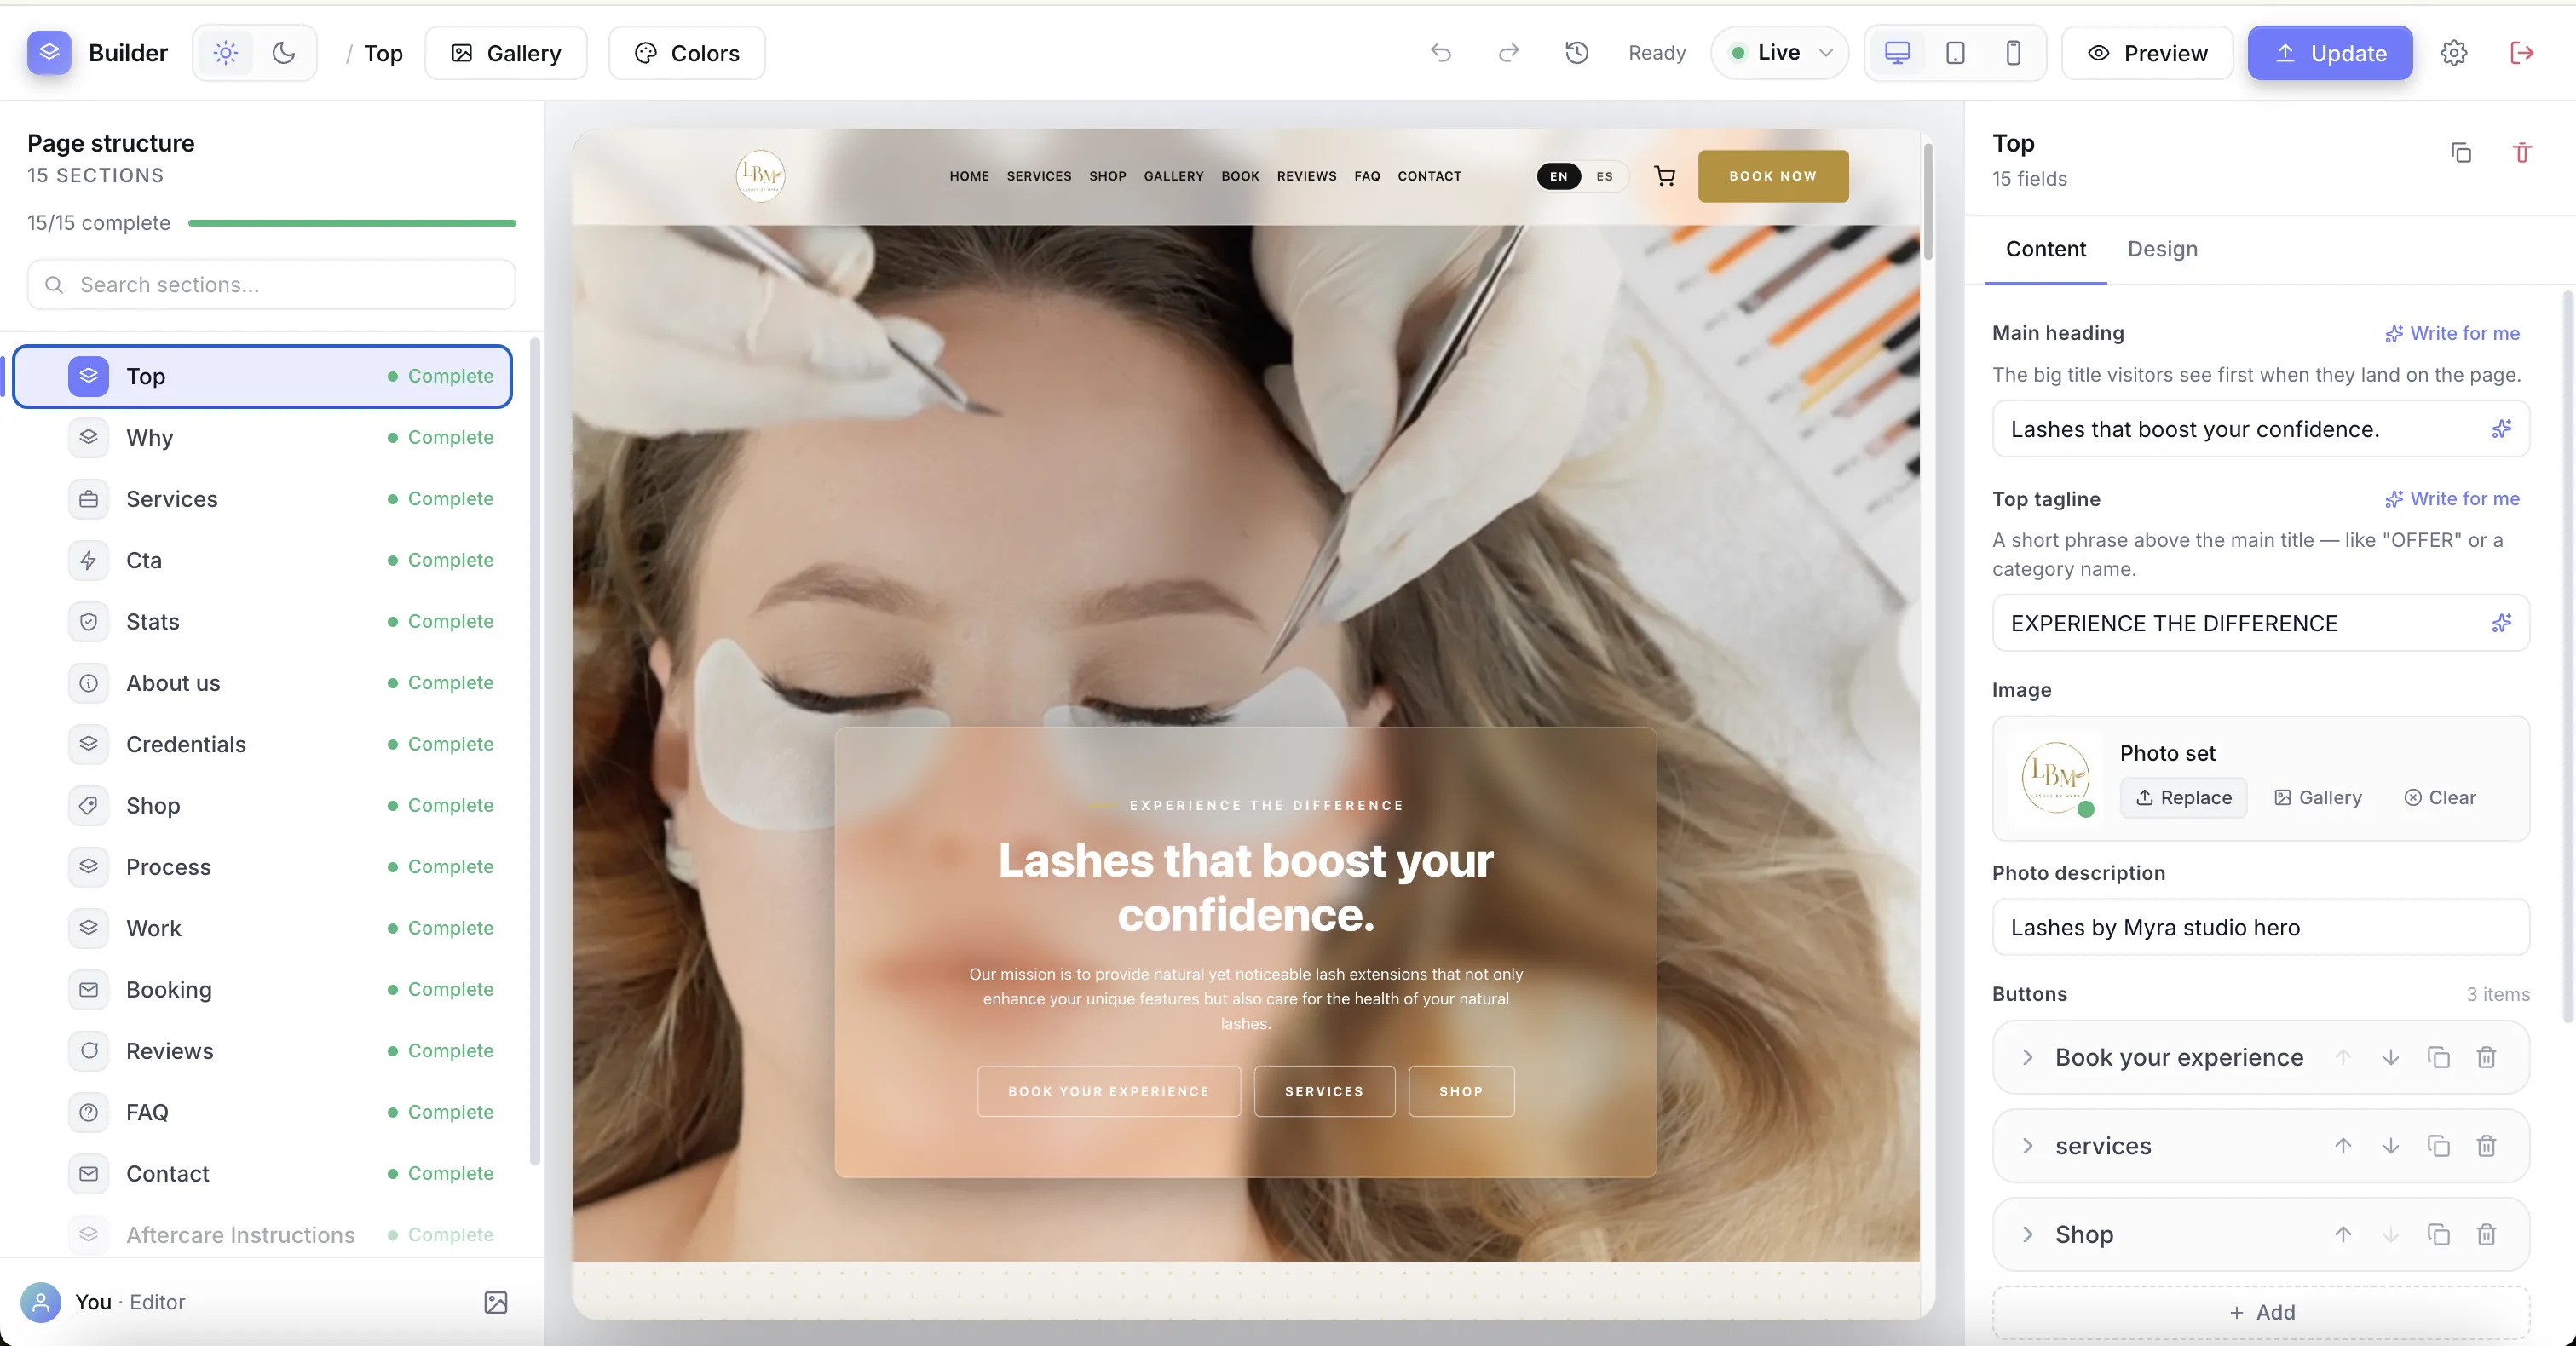This screenshot has width=2576, height=1346.
Task: Open the Gallery toolbar button
Action: [506, 53]
